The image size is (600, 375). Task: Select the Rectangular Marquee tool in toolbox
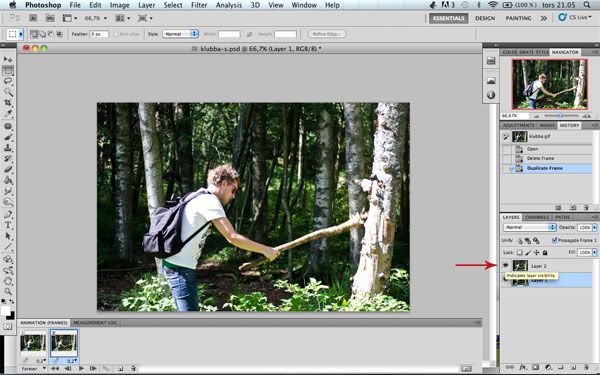click(x=8, y=70)
